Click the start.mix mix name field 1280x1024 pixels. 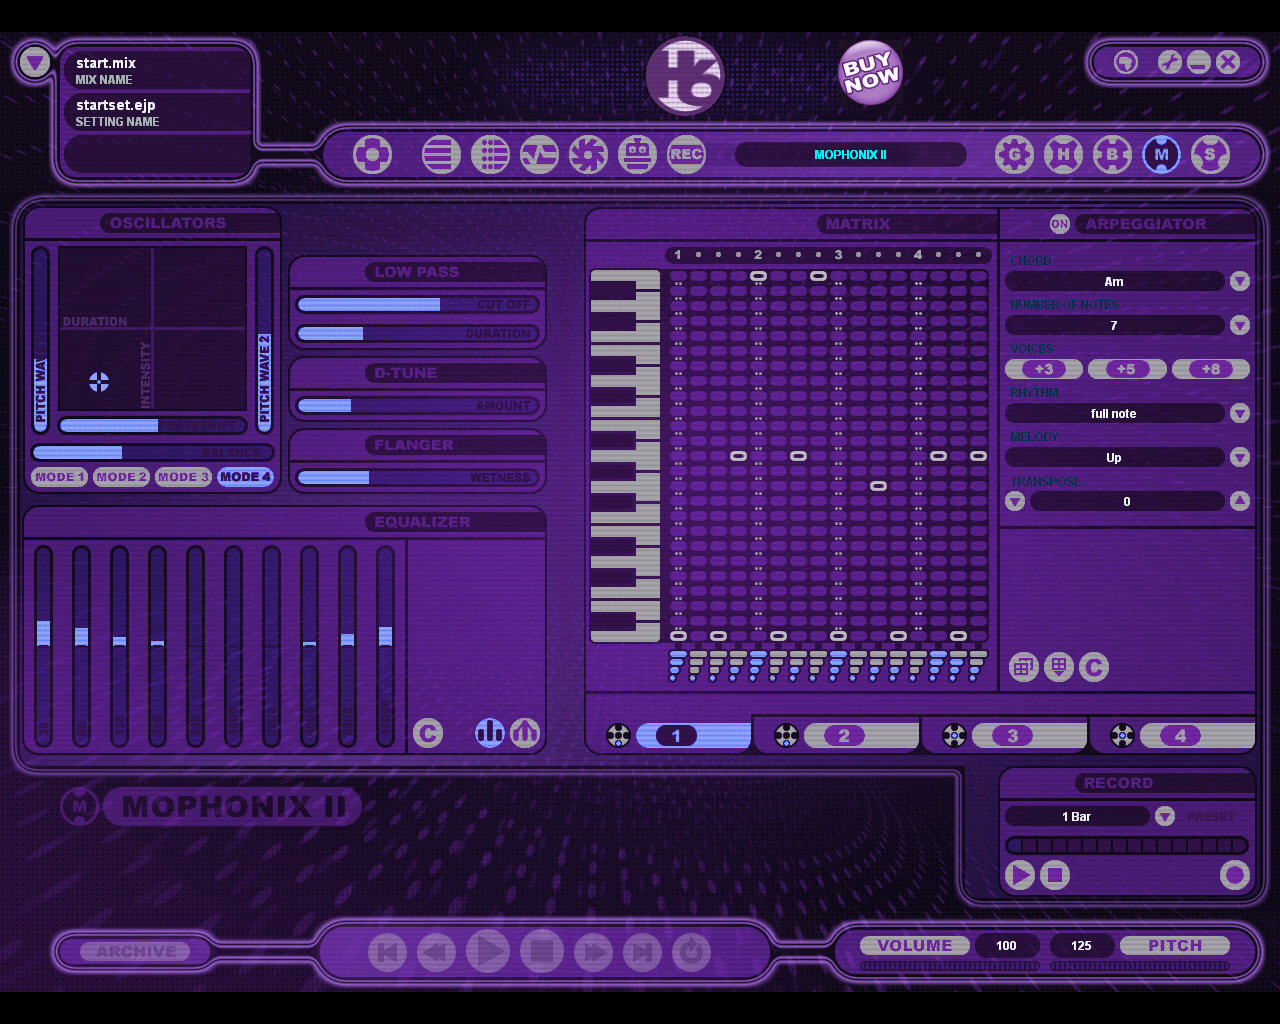157,70
